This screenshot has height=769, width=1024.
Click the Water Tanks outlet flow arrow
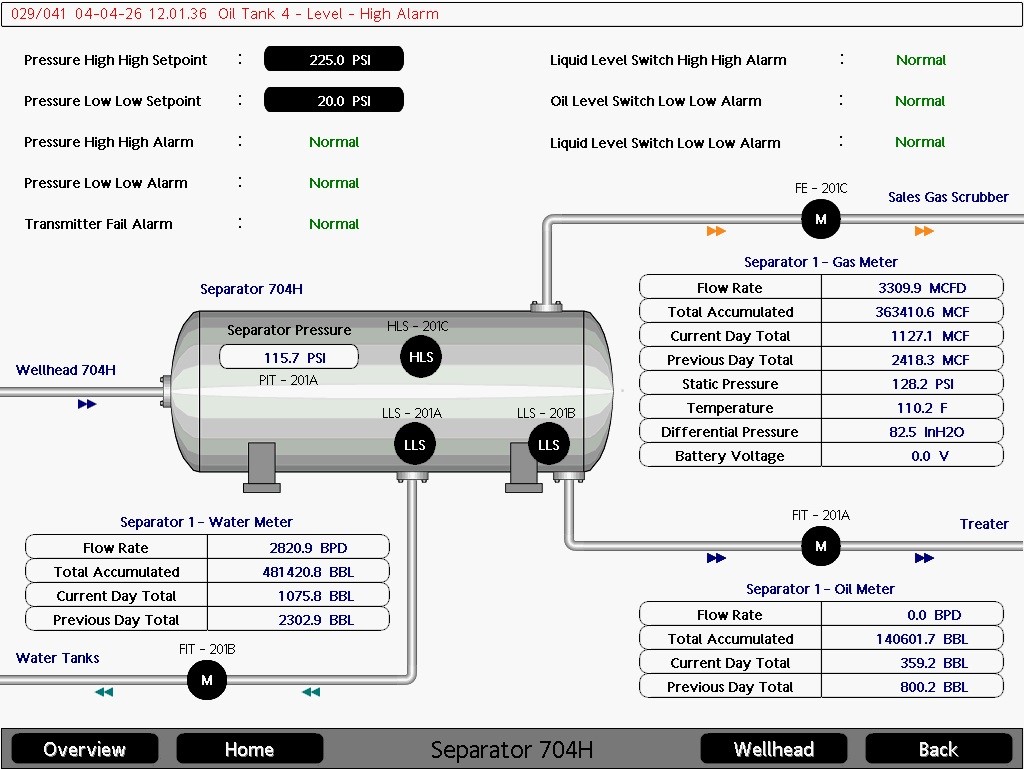[104, 692]
